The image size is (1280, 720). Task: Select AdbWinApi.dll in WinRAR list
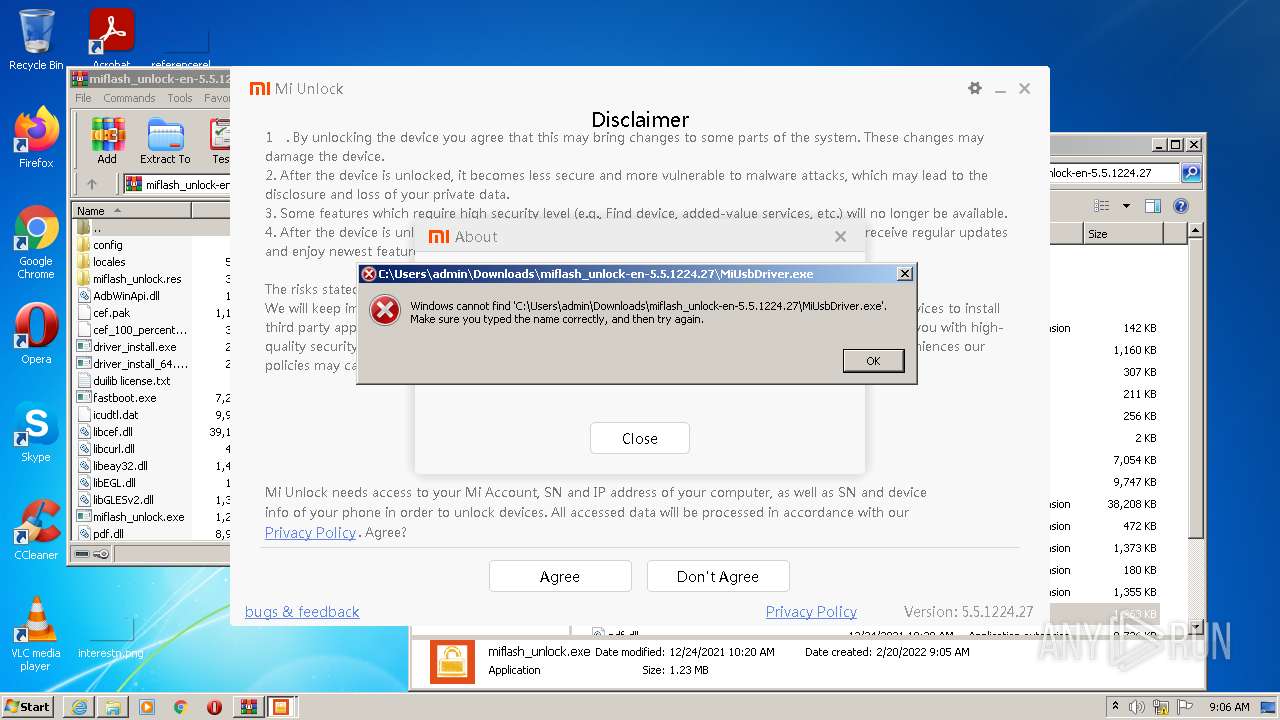[126, 296]
